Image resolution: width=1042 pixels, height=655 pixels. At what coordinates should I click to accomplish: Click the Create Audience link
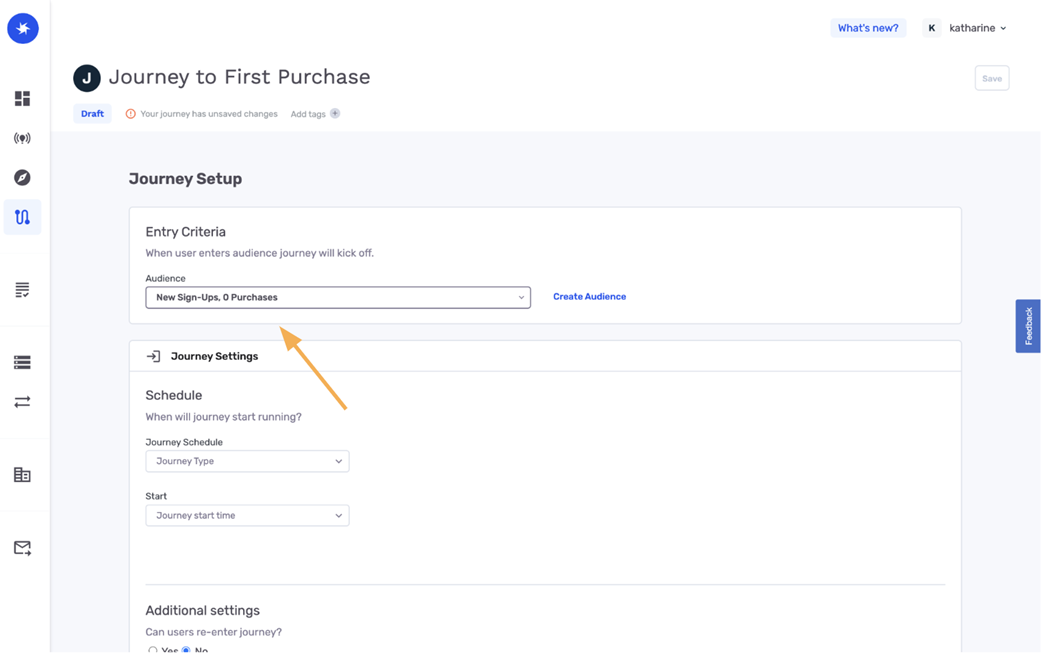coord(589,297)
